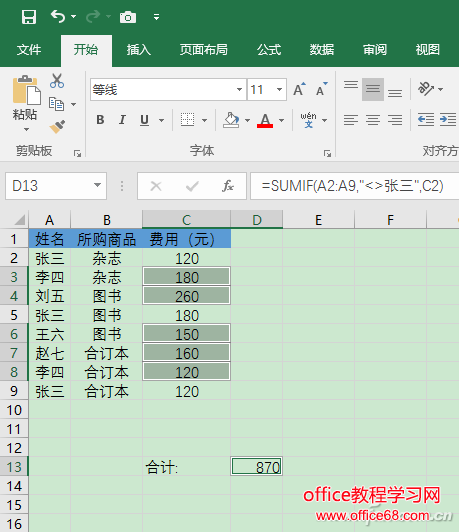459x532 pixels.
Task: Click the cancel X in formula bar
Action: pos(156,186)
